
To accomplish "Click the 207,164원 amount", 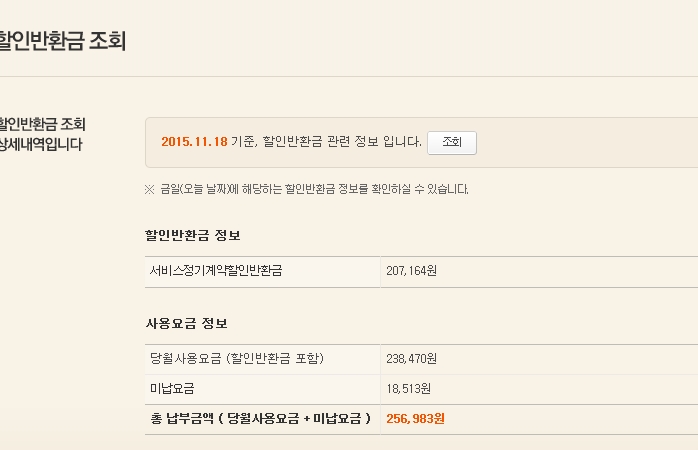I will pyautogui.click(x=411, y=271).
